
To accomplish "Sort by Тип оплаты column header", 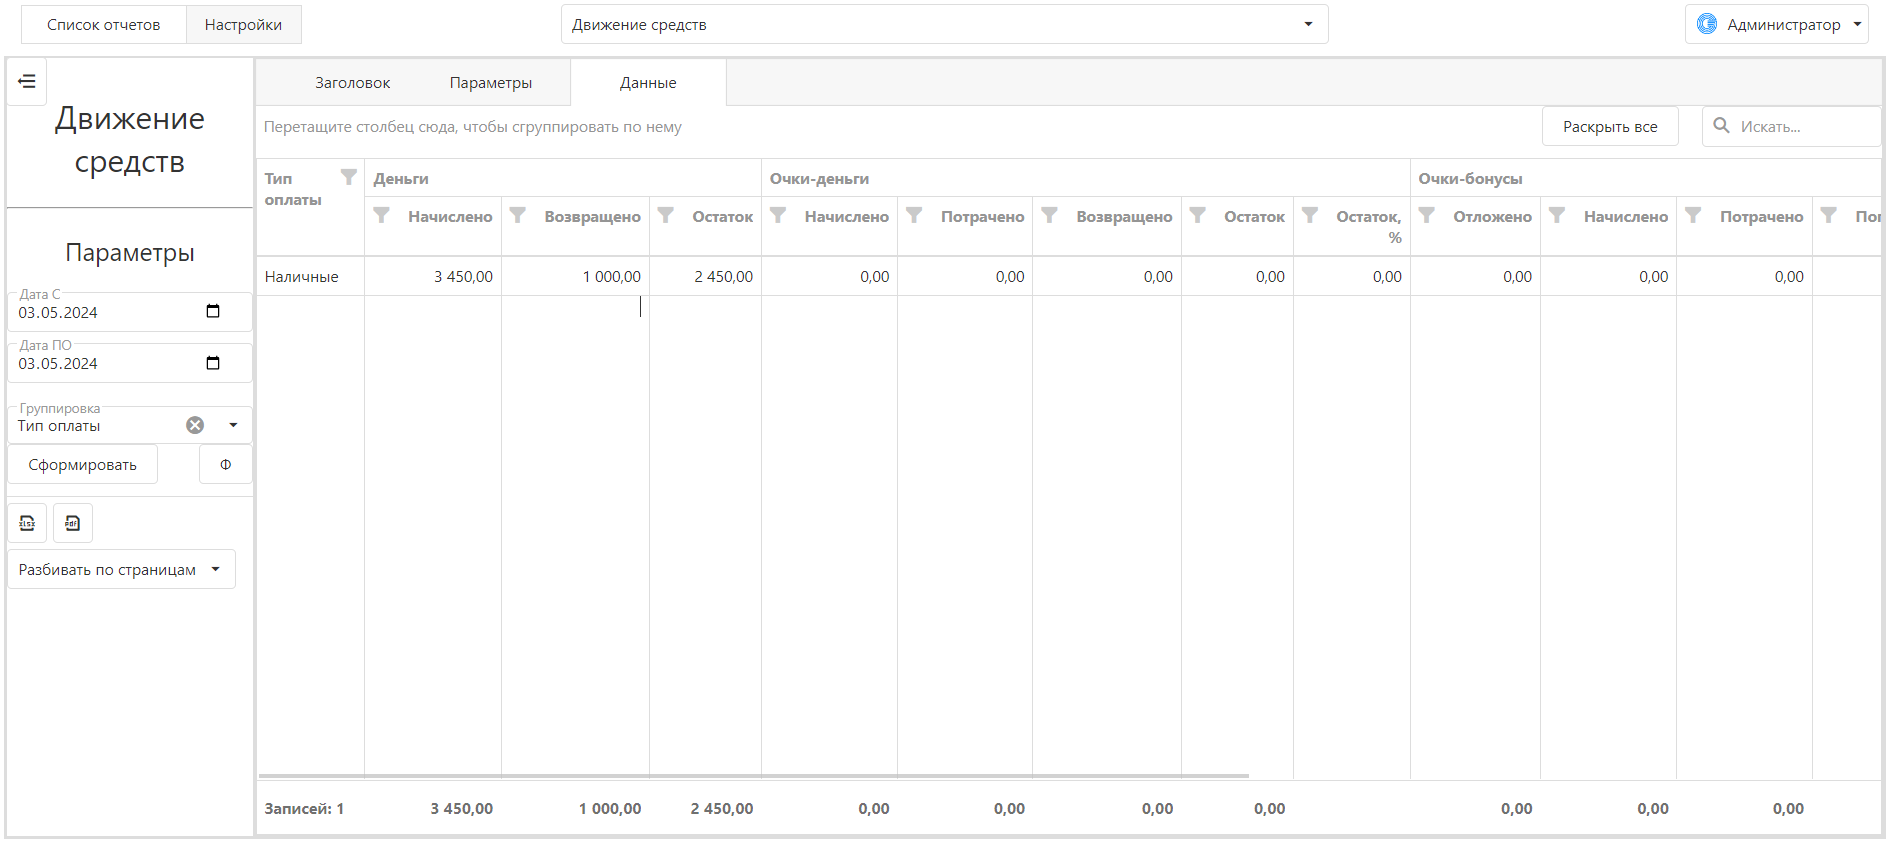I will (x=293, y=189).
